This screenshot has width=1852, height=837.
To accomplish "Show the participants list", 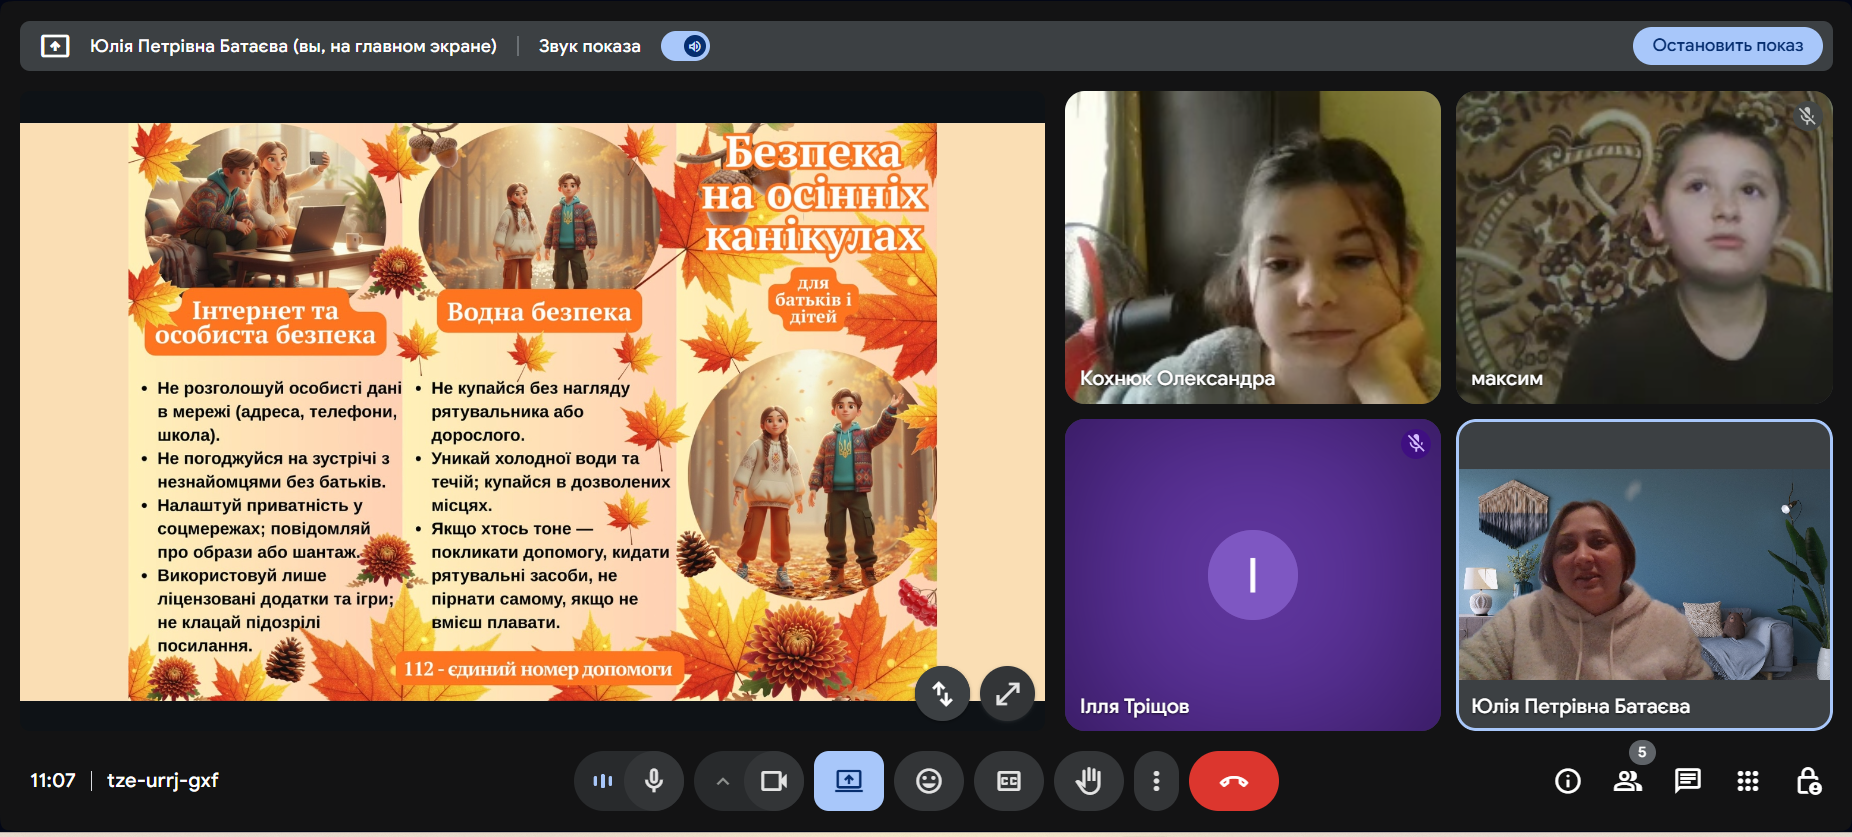I will point(1627,781).
